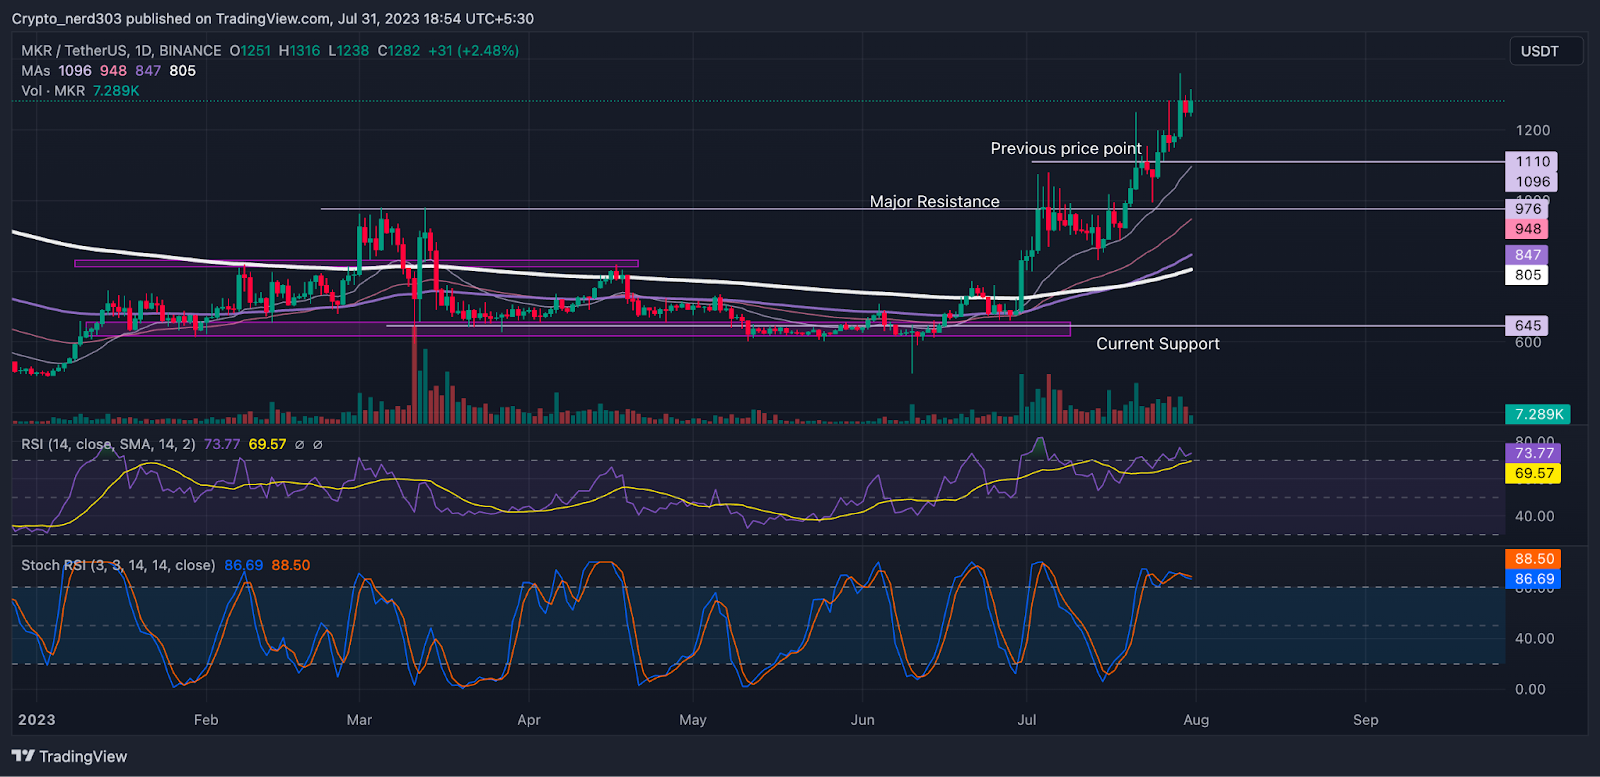Click the 'Current Support' annotation text
1600x777 pixels.
tap(1158, 343)
